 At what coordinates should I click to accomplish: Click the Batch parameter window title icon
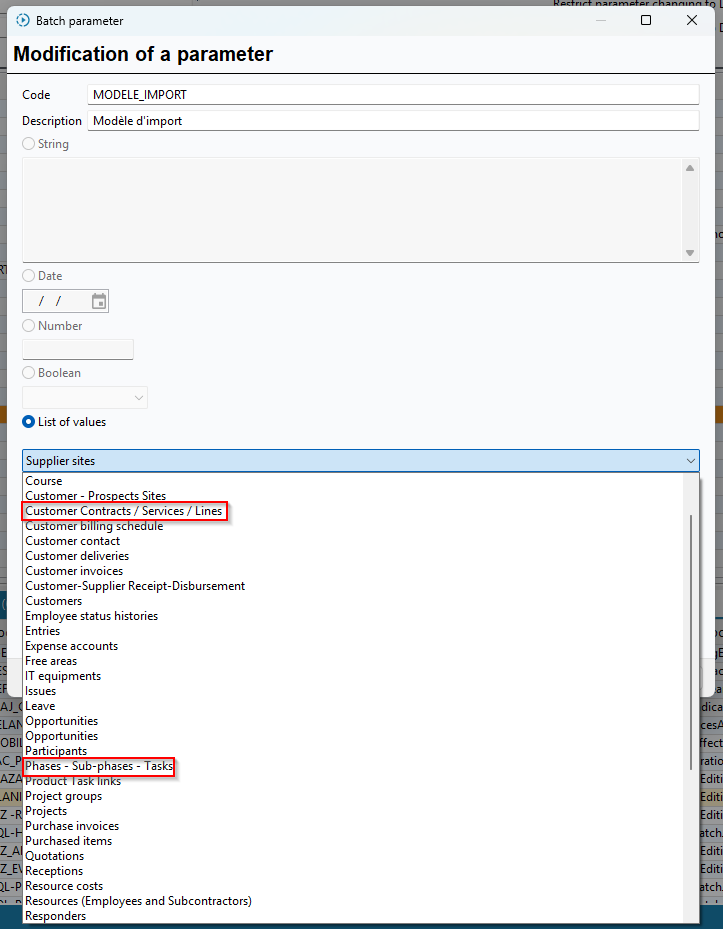[23, 20]
